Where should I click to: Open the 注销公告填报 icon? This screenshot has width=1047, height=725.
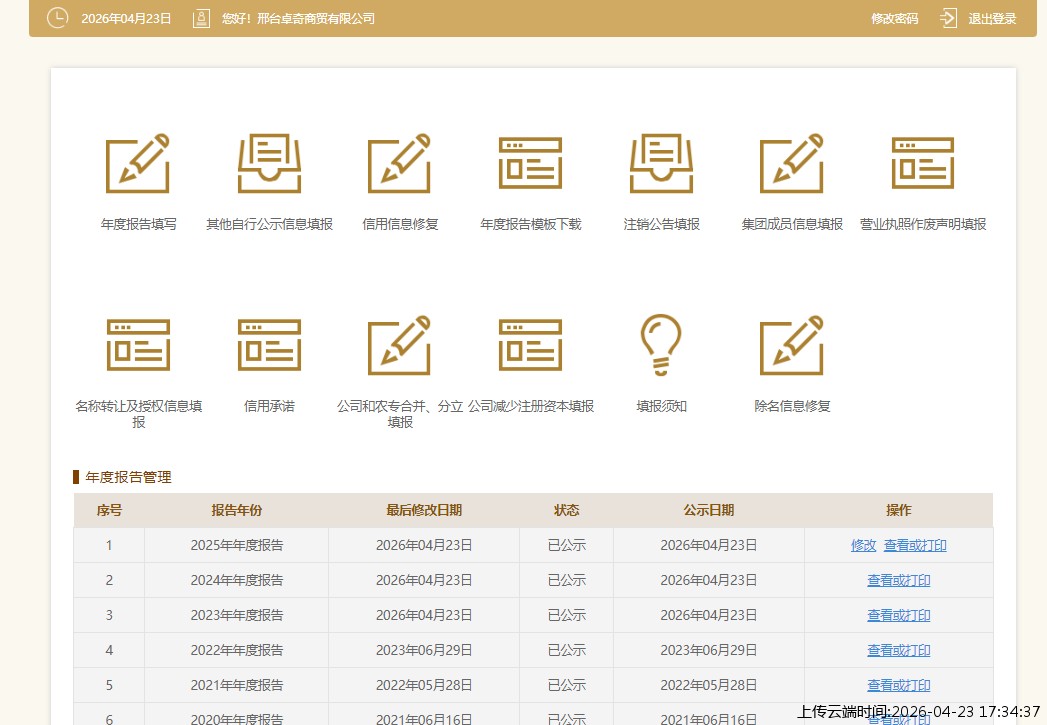click(661, 164)
